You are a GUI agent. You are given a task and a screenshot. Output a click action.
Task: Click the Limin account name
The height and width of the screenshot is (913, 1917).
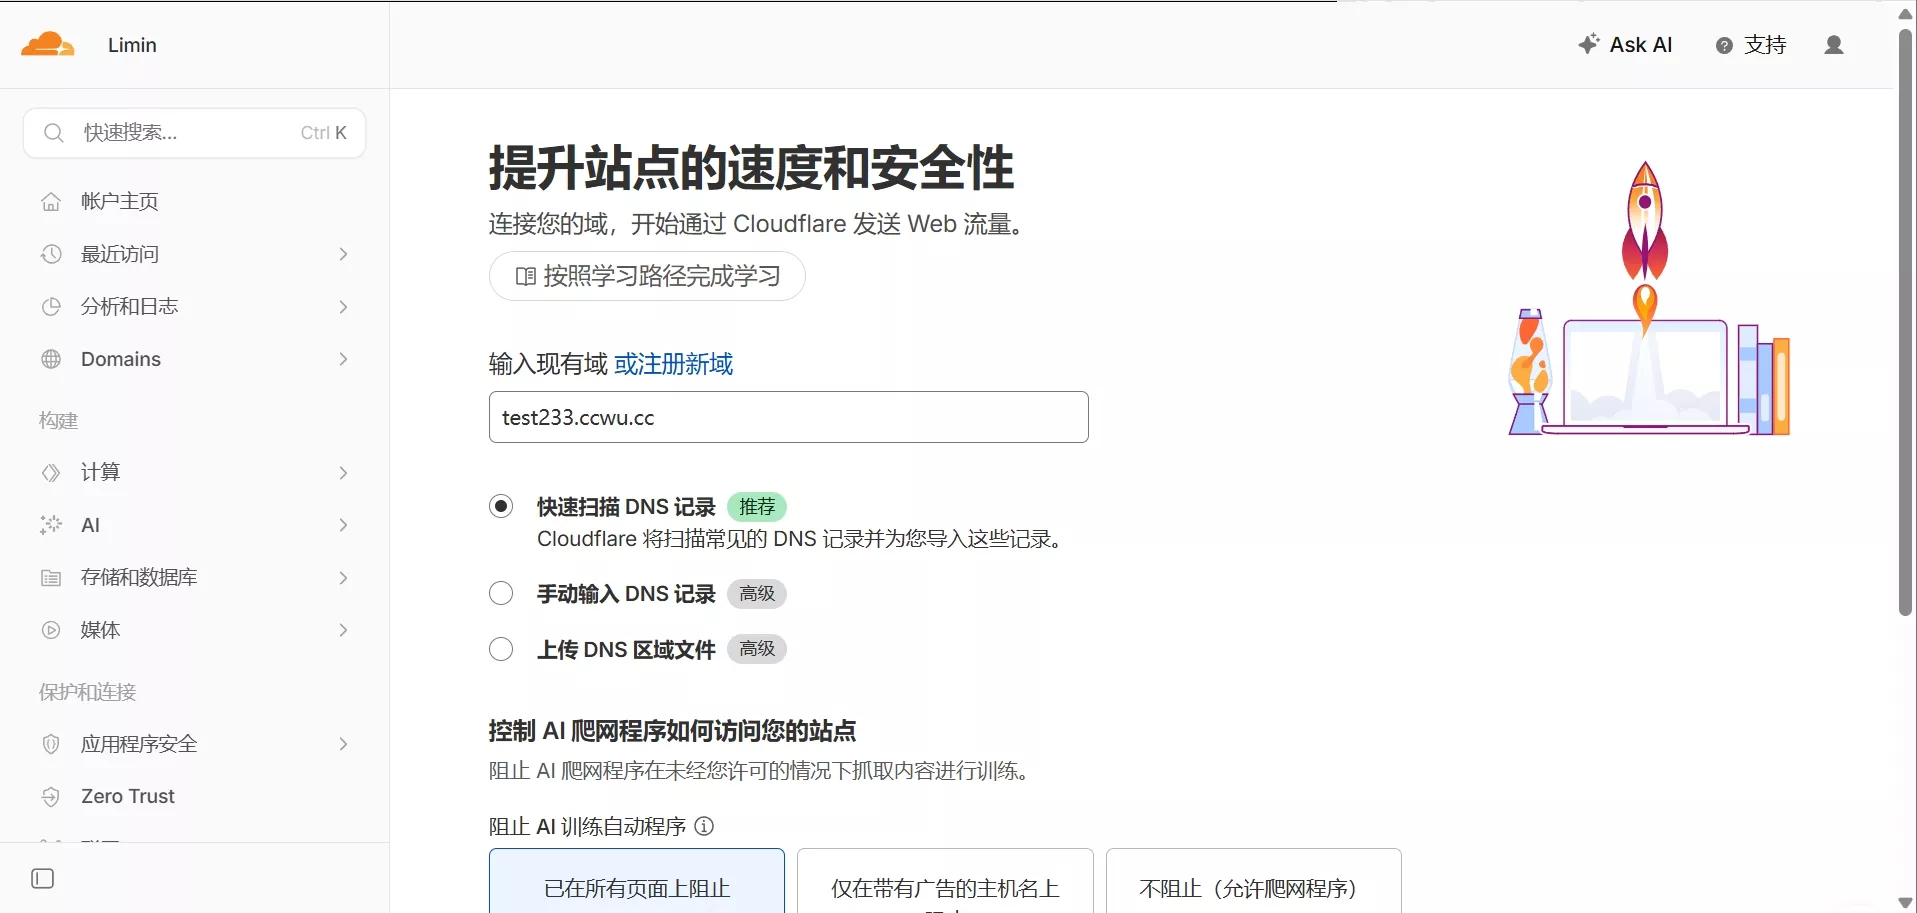(132, 45)
